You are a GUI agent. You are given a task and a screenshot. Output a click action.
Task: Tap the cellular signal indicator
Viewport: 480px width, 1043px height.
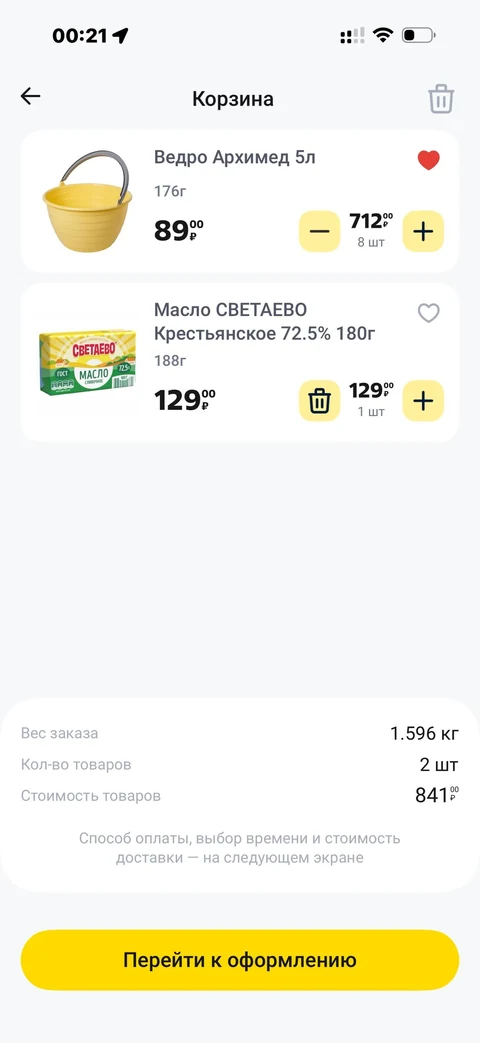[x=352, y=35]
